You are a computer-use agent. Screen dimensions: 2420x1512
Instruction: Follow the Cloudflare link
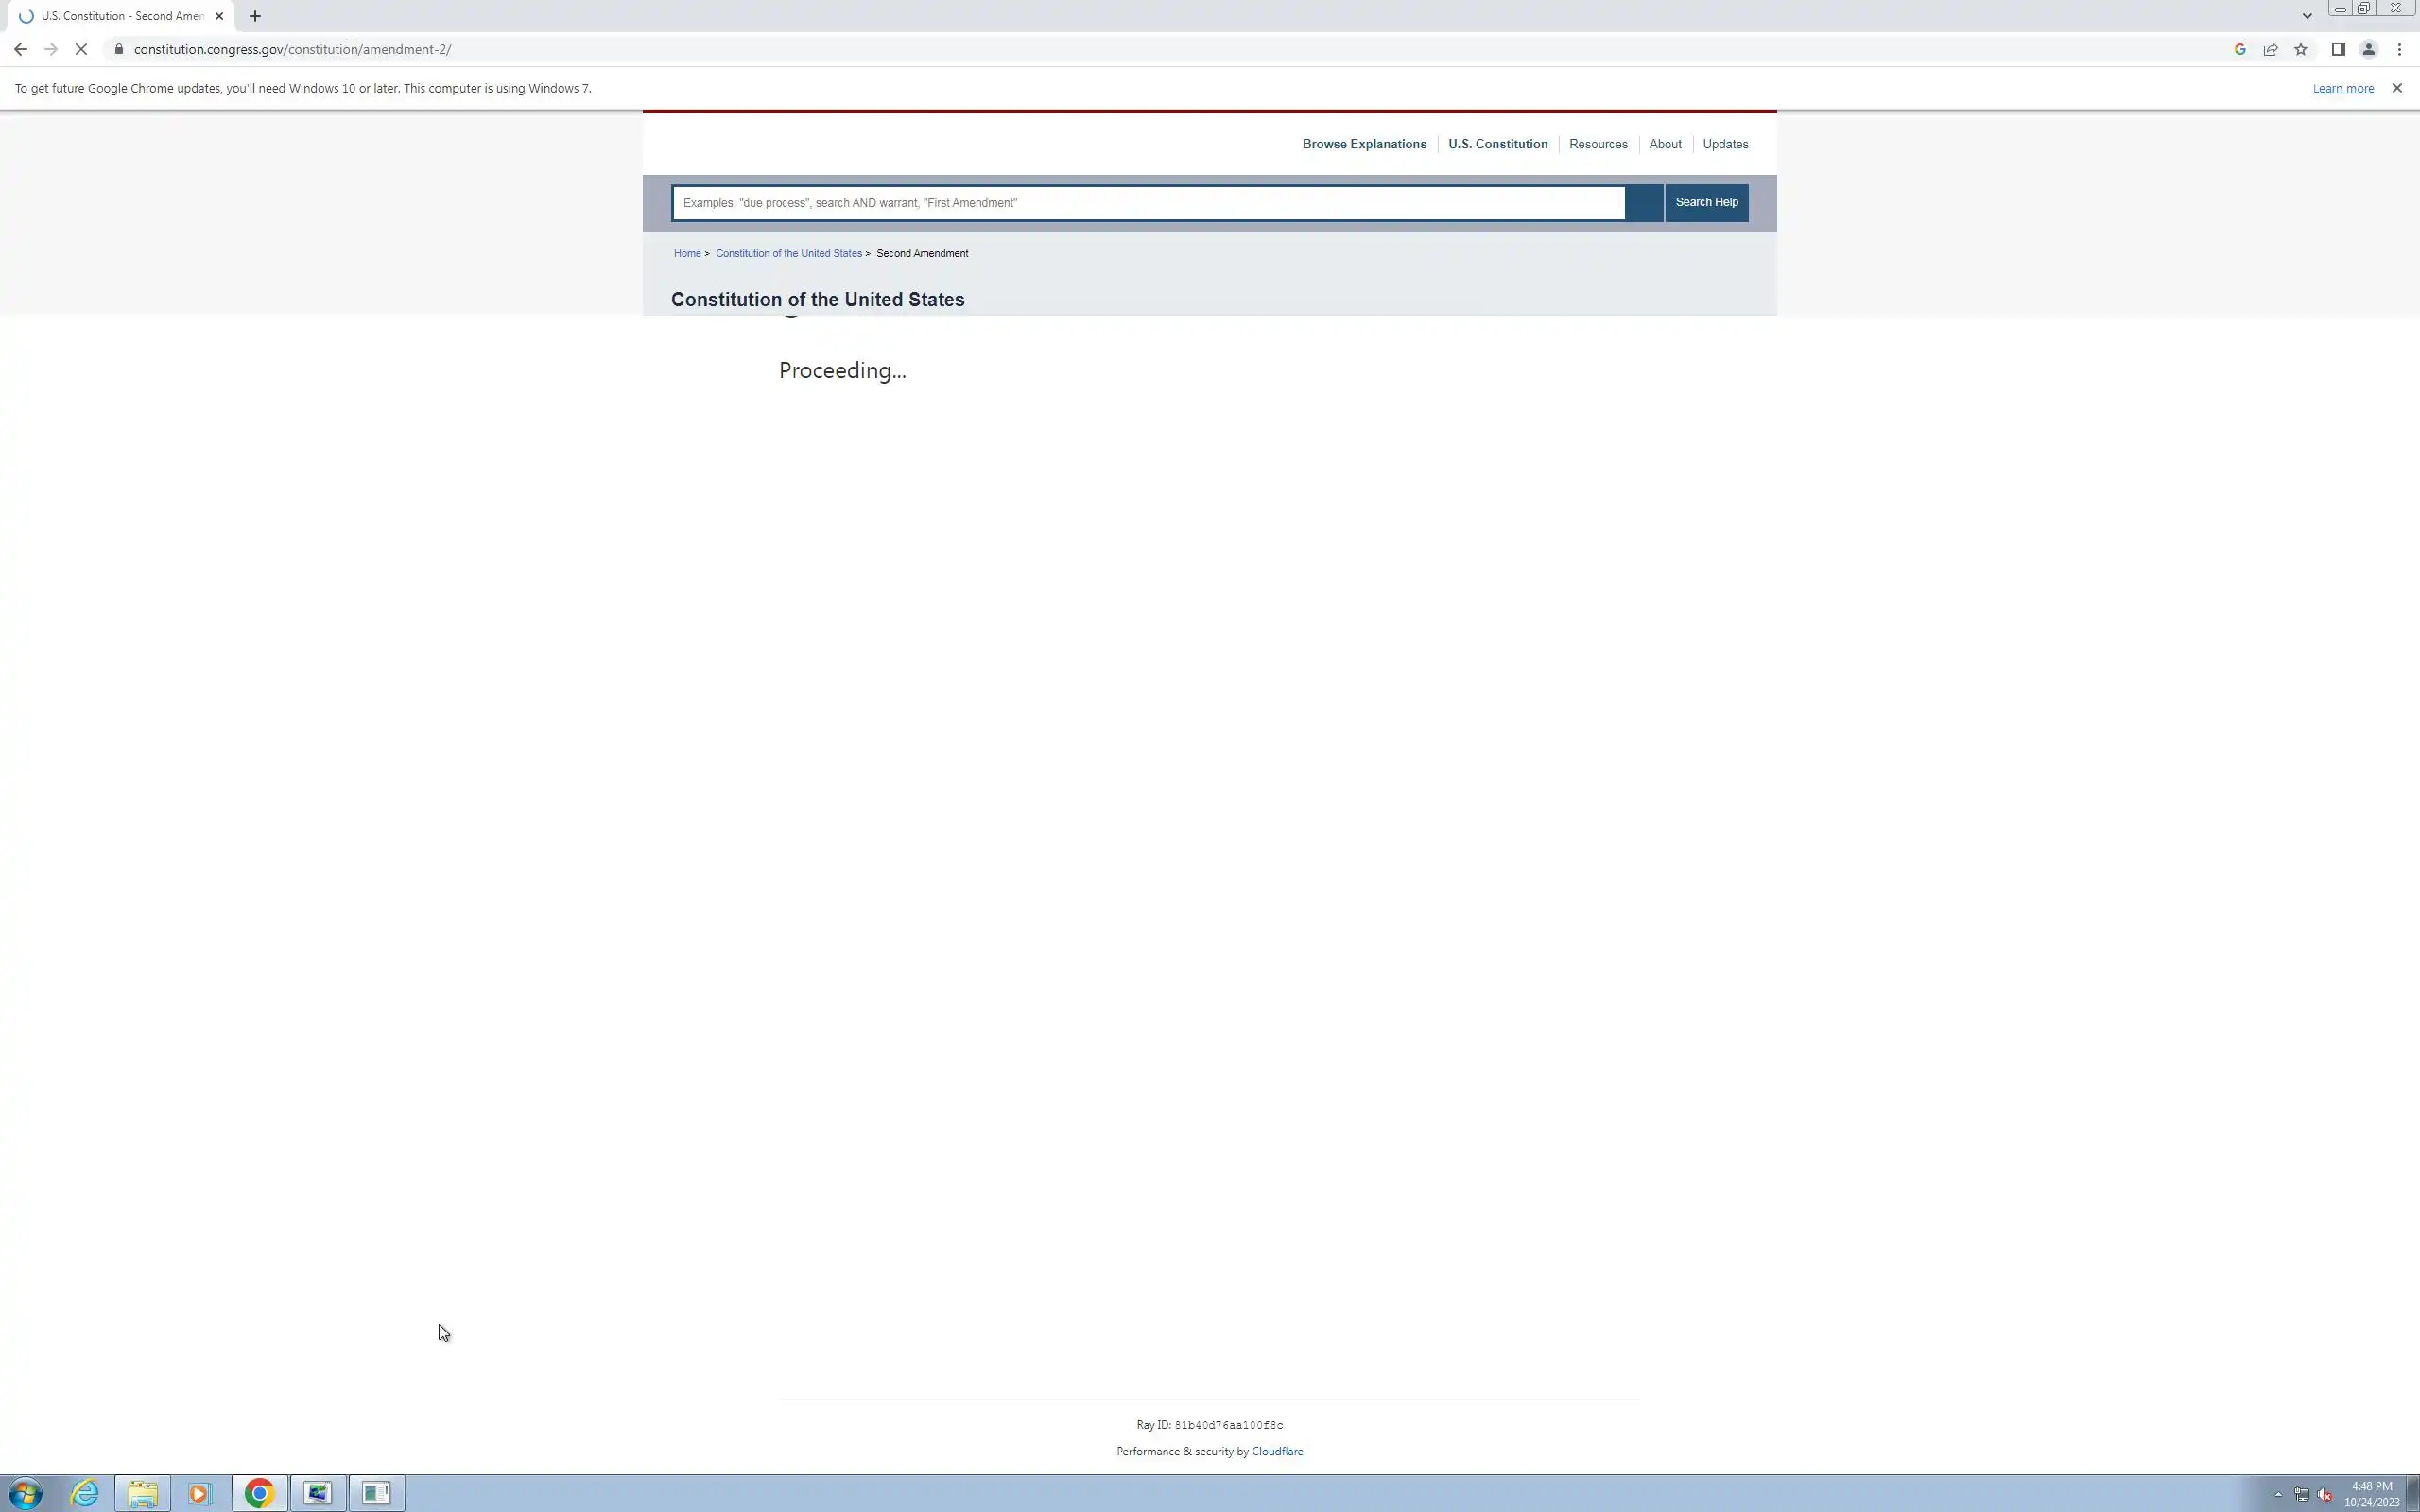(1277, 1451)
